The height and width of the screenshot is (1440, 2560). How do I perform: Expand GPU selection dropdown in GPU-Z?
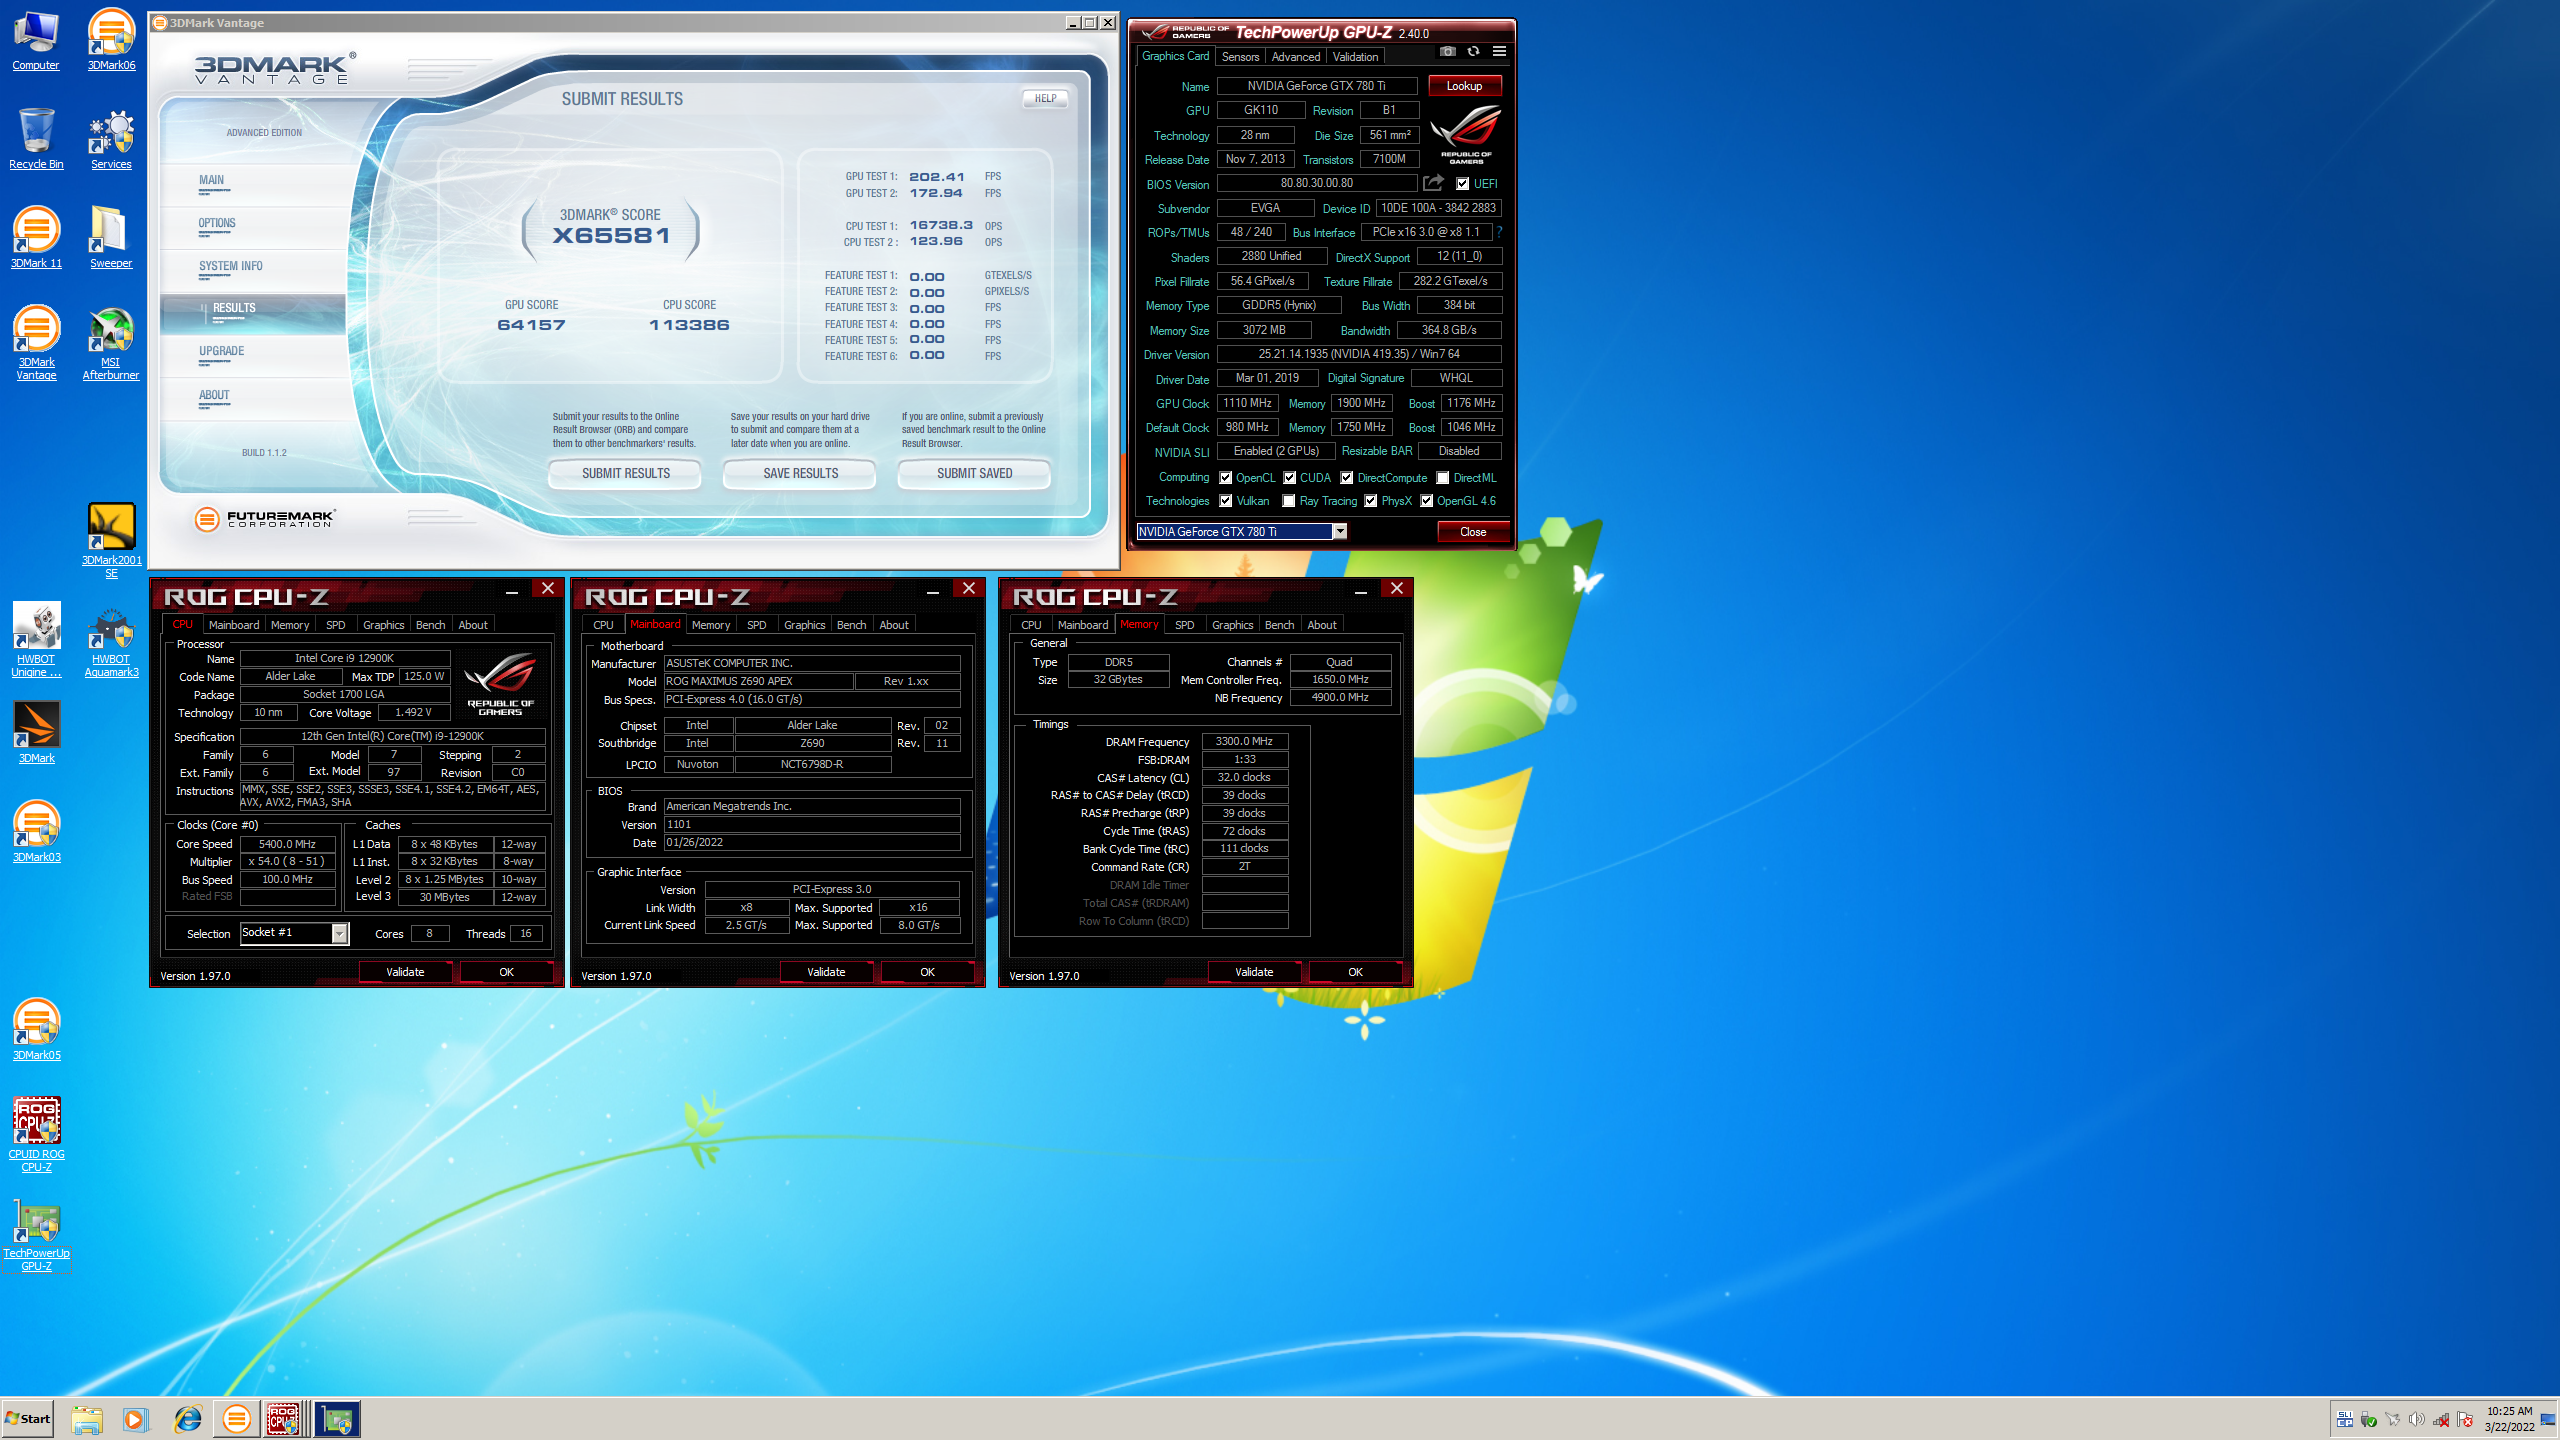1340,532
